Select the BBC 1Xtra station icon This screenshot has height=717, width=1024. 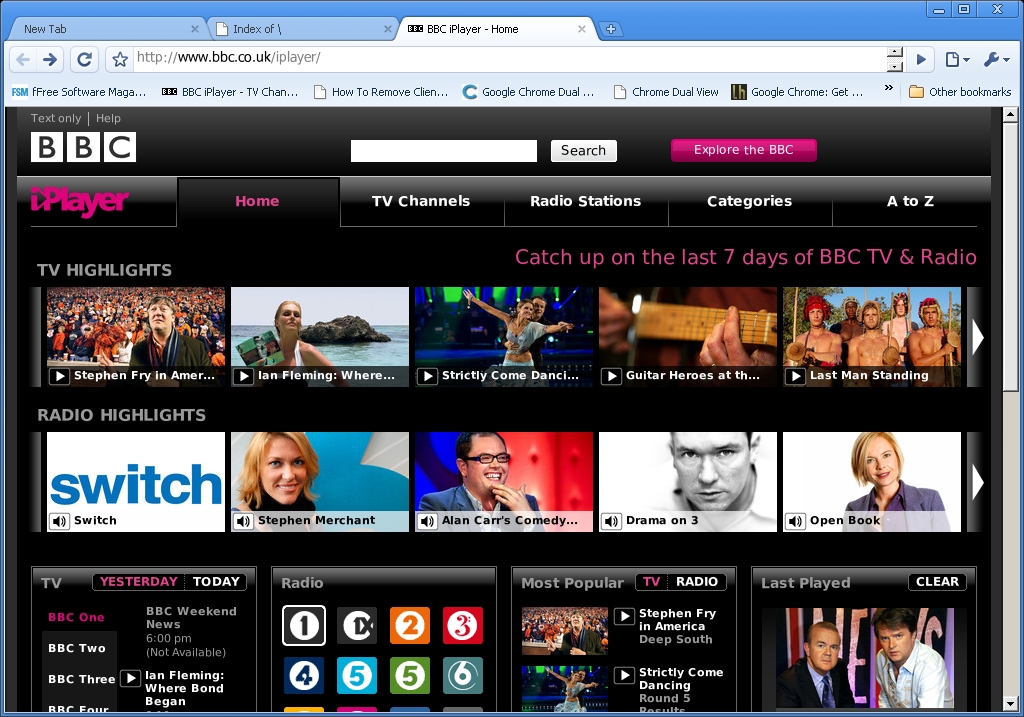click(357, 626)
